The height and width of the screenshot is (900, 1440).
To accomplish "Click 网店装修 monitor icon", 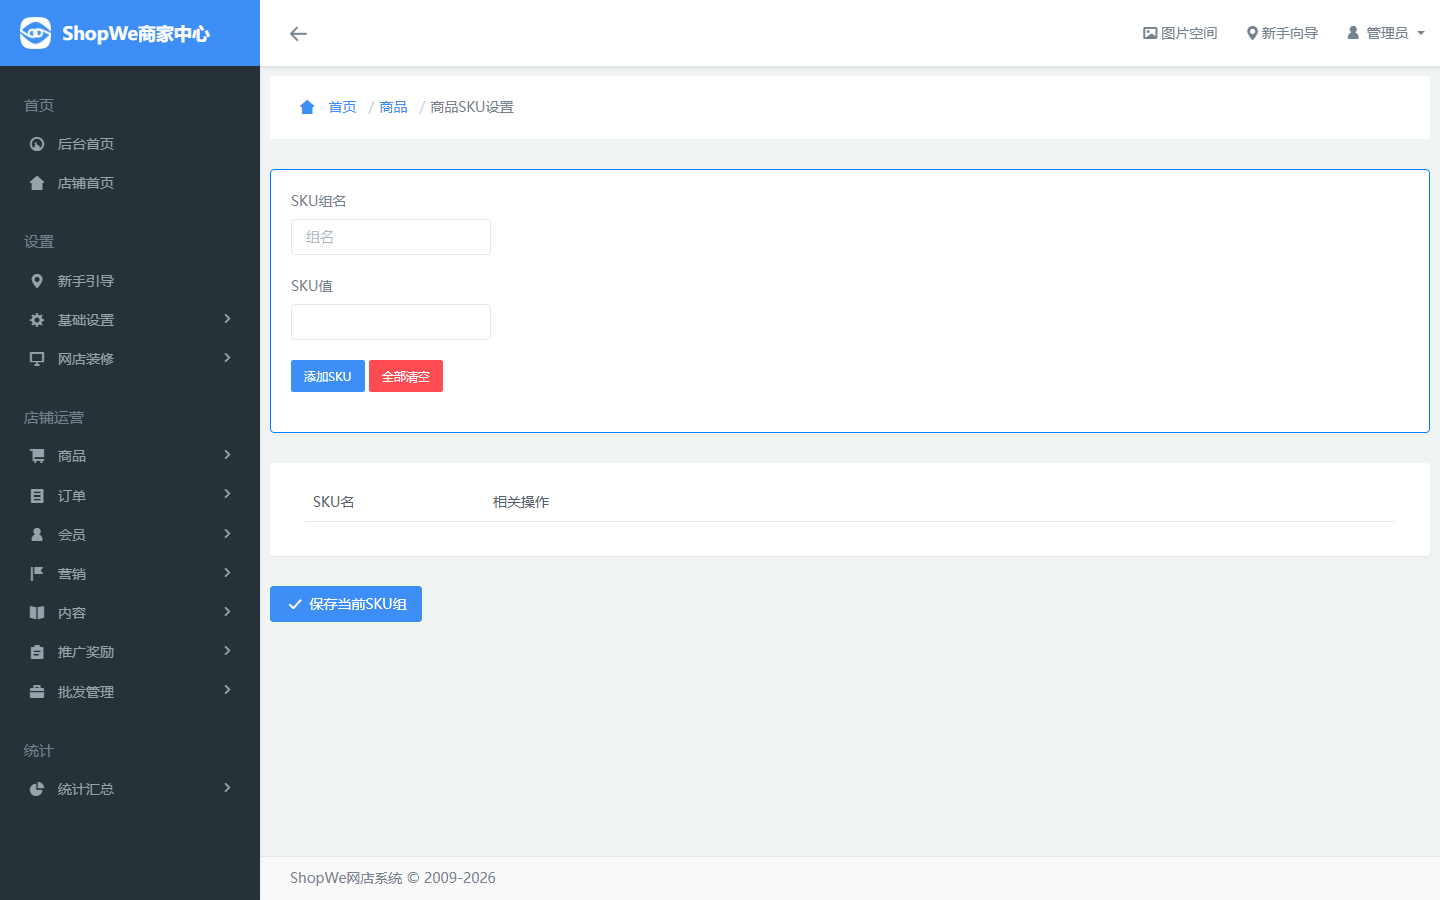I will [x=37, y=359].
